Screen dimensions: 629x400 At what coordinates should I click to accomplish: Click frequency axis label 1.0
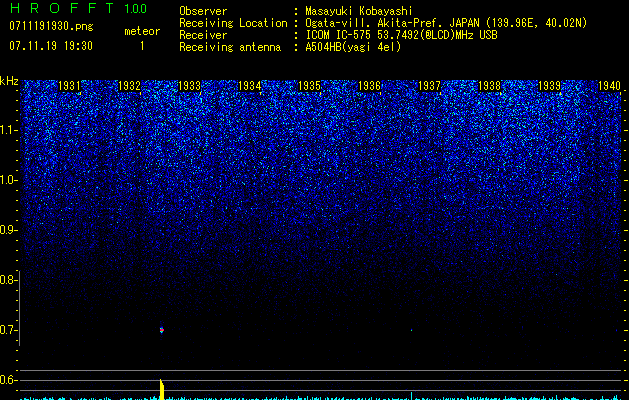(x=8, y=180)
